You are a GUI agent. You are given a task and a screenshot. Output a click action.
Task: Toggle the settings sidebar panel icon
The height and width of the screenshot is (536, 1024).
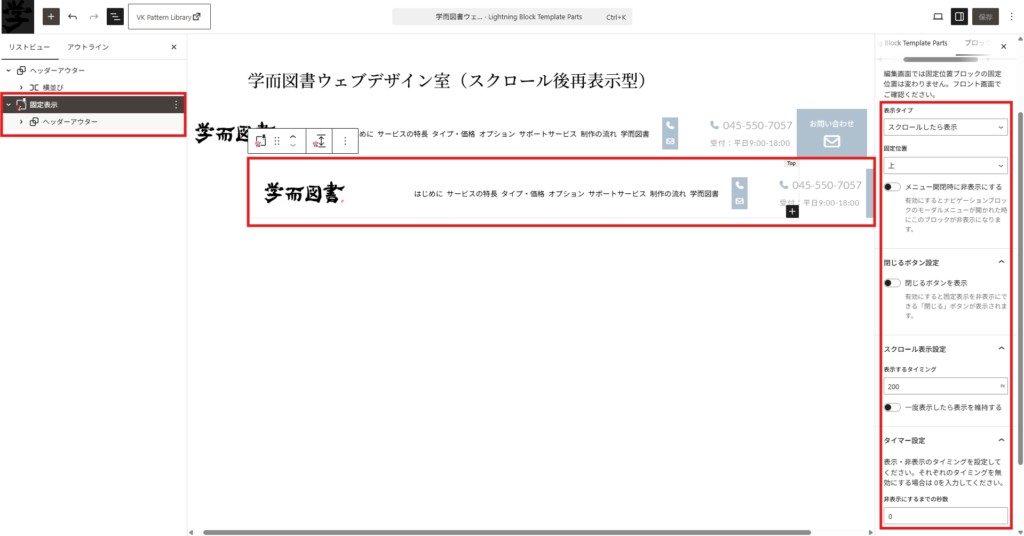[x=959, y=17]
